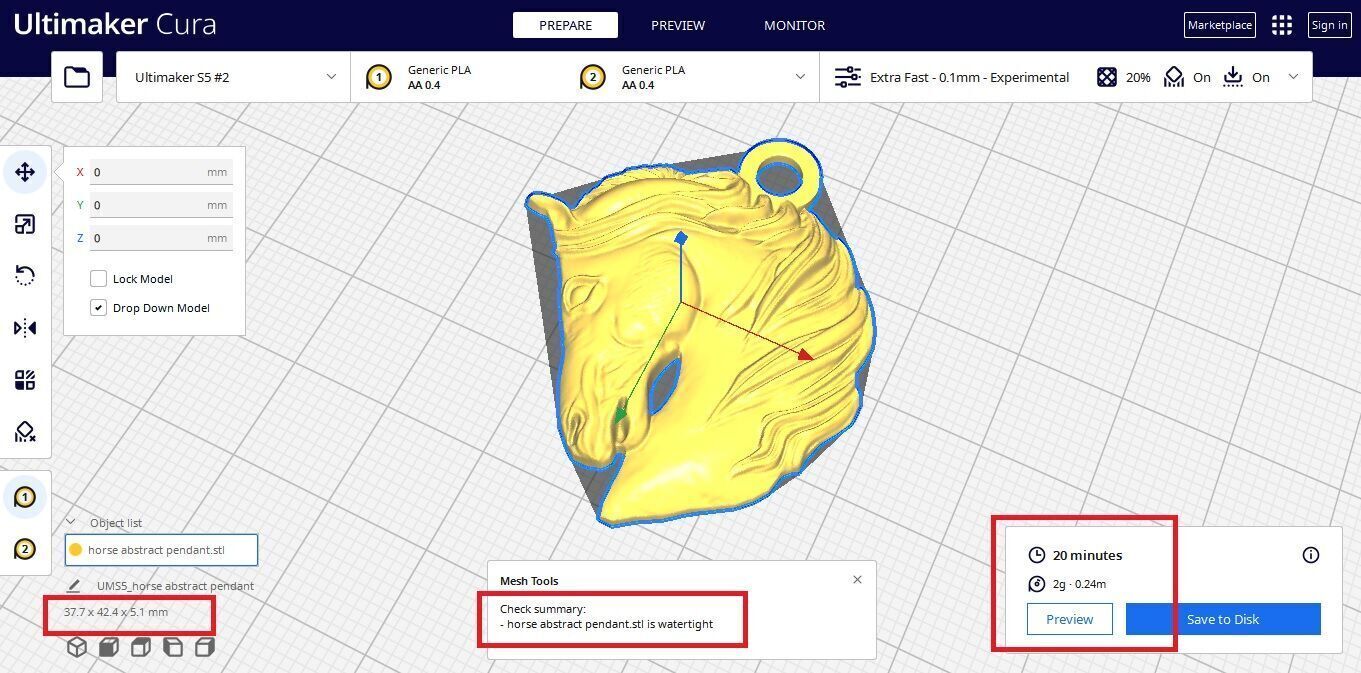Click the support On icon
The width and height of the screenshot is (1361, 673).
click(1174, 77)
